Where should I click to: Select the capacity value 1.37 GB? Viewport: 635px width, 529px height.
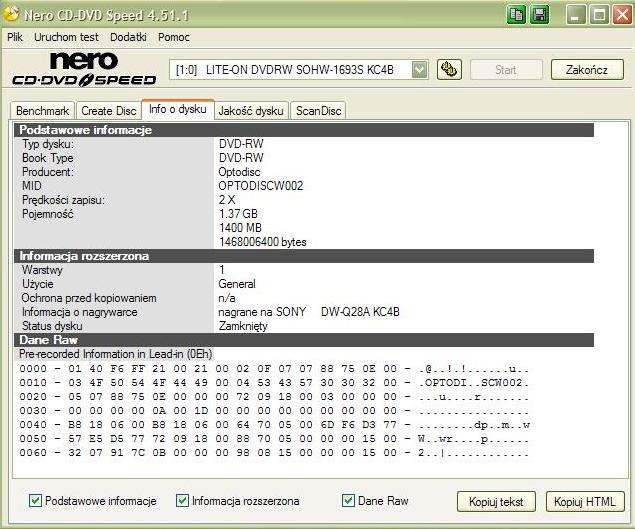[239, 214]
